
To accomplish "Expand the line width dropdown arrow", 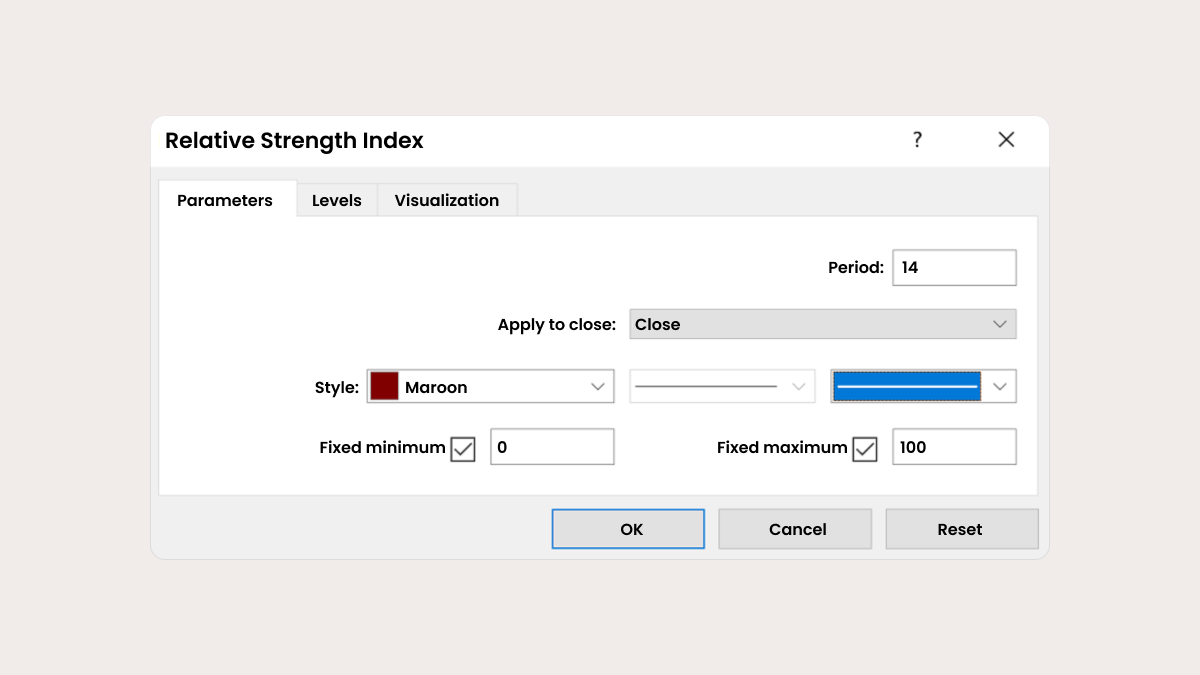I will (x=1000, y=386).
